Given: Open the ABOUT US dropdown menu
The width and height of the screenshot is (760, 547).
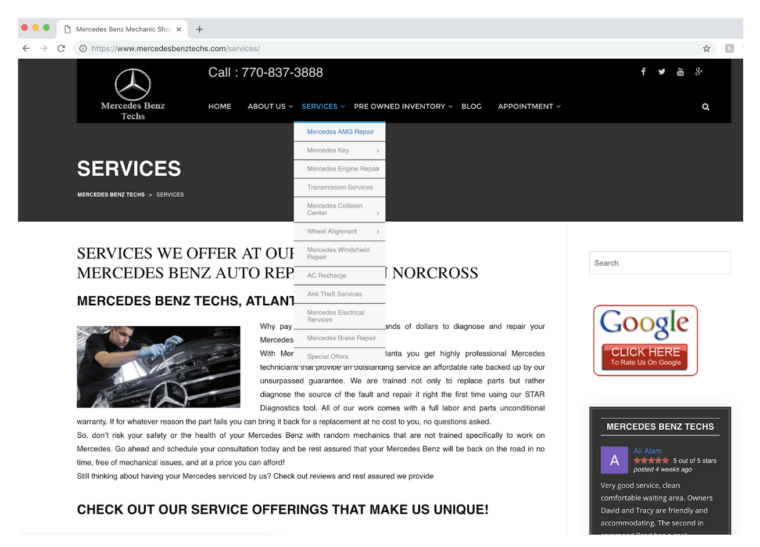Looking at the screenshot, I should [x=270, y=106].
